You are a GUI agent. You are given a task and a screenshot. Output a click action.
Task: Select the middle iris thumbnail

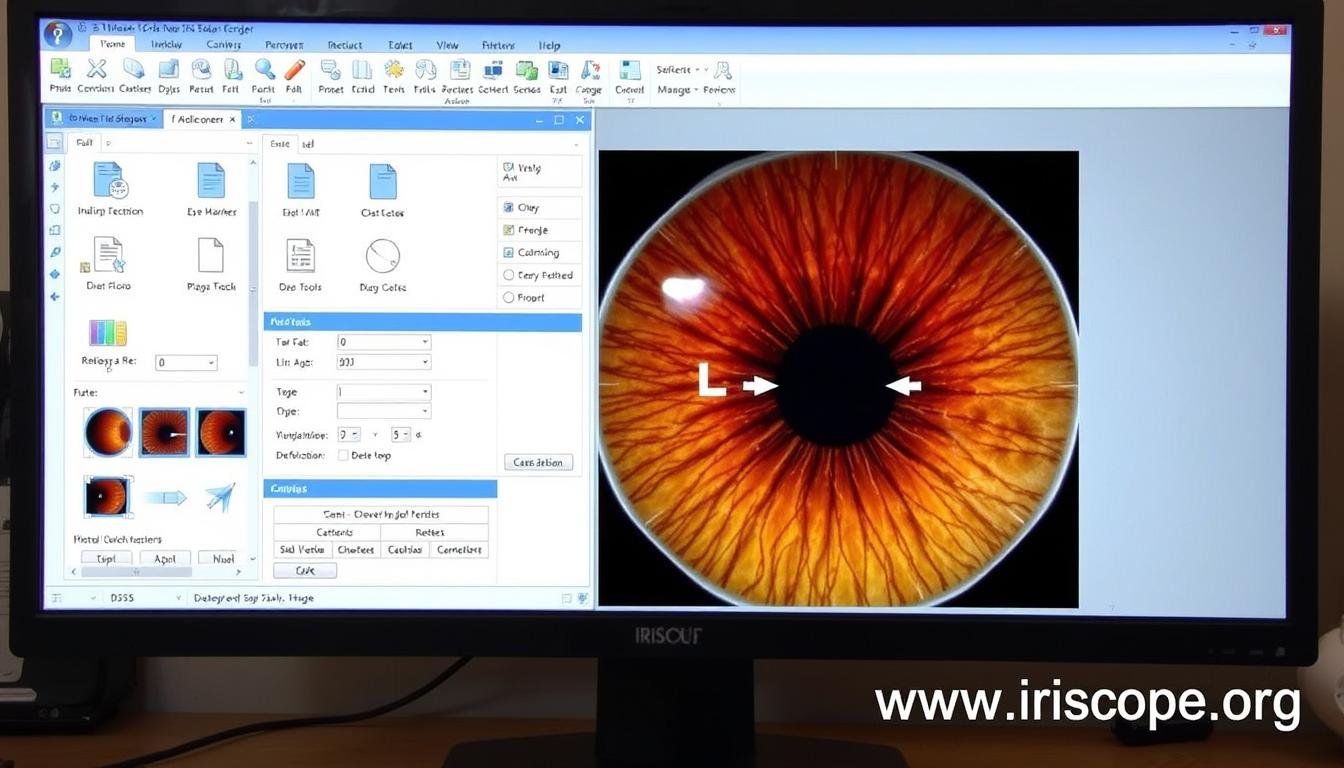coord(164,432)
